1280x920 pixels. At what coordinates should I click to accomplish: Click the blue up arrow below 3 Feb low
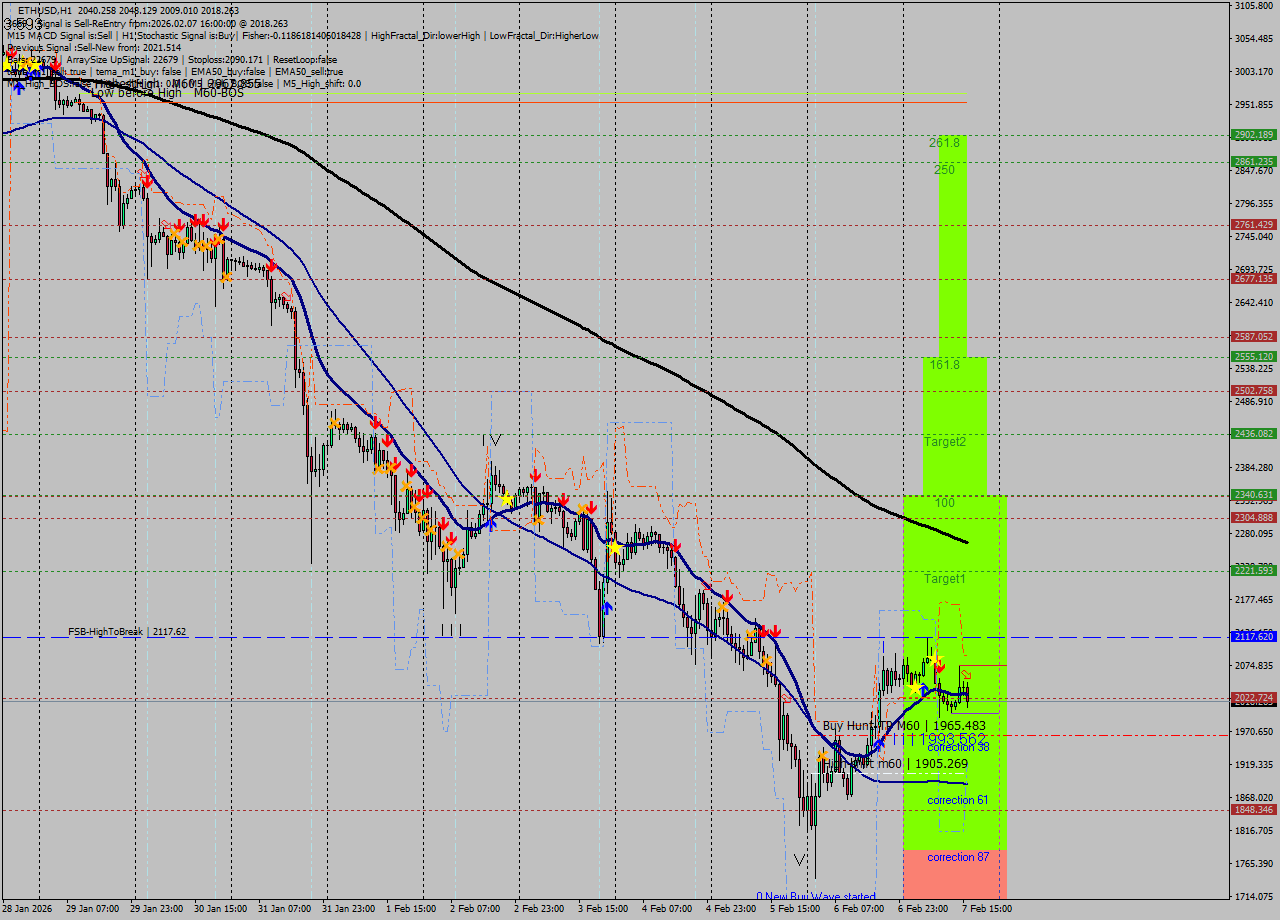click(607, 607)
